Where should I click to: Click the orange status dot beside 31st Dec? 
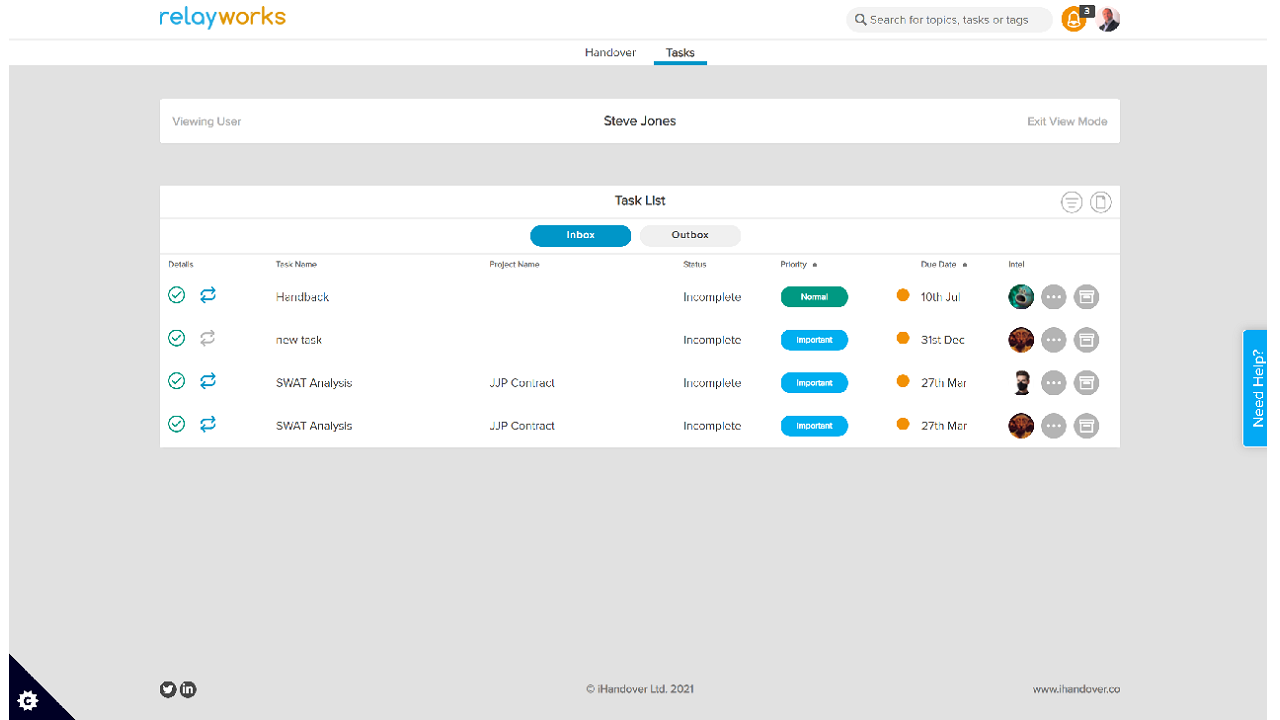click(x=903, y=338)
